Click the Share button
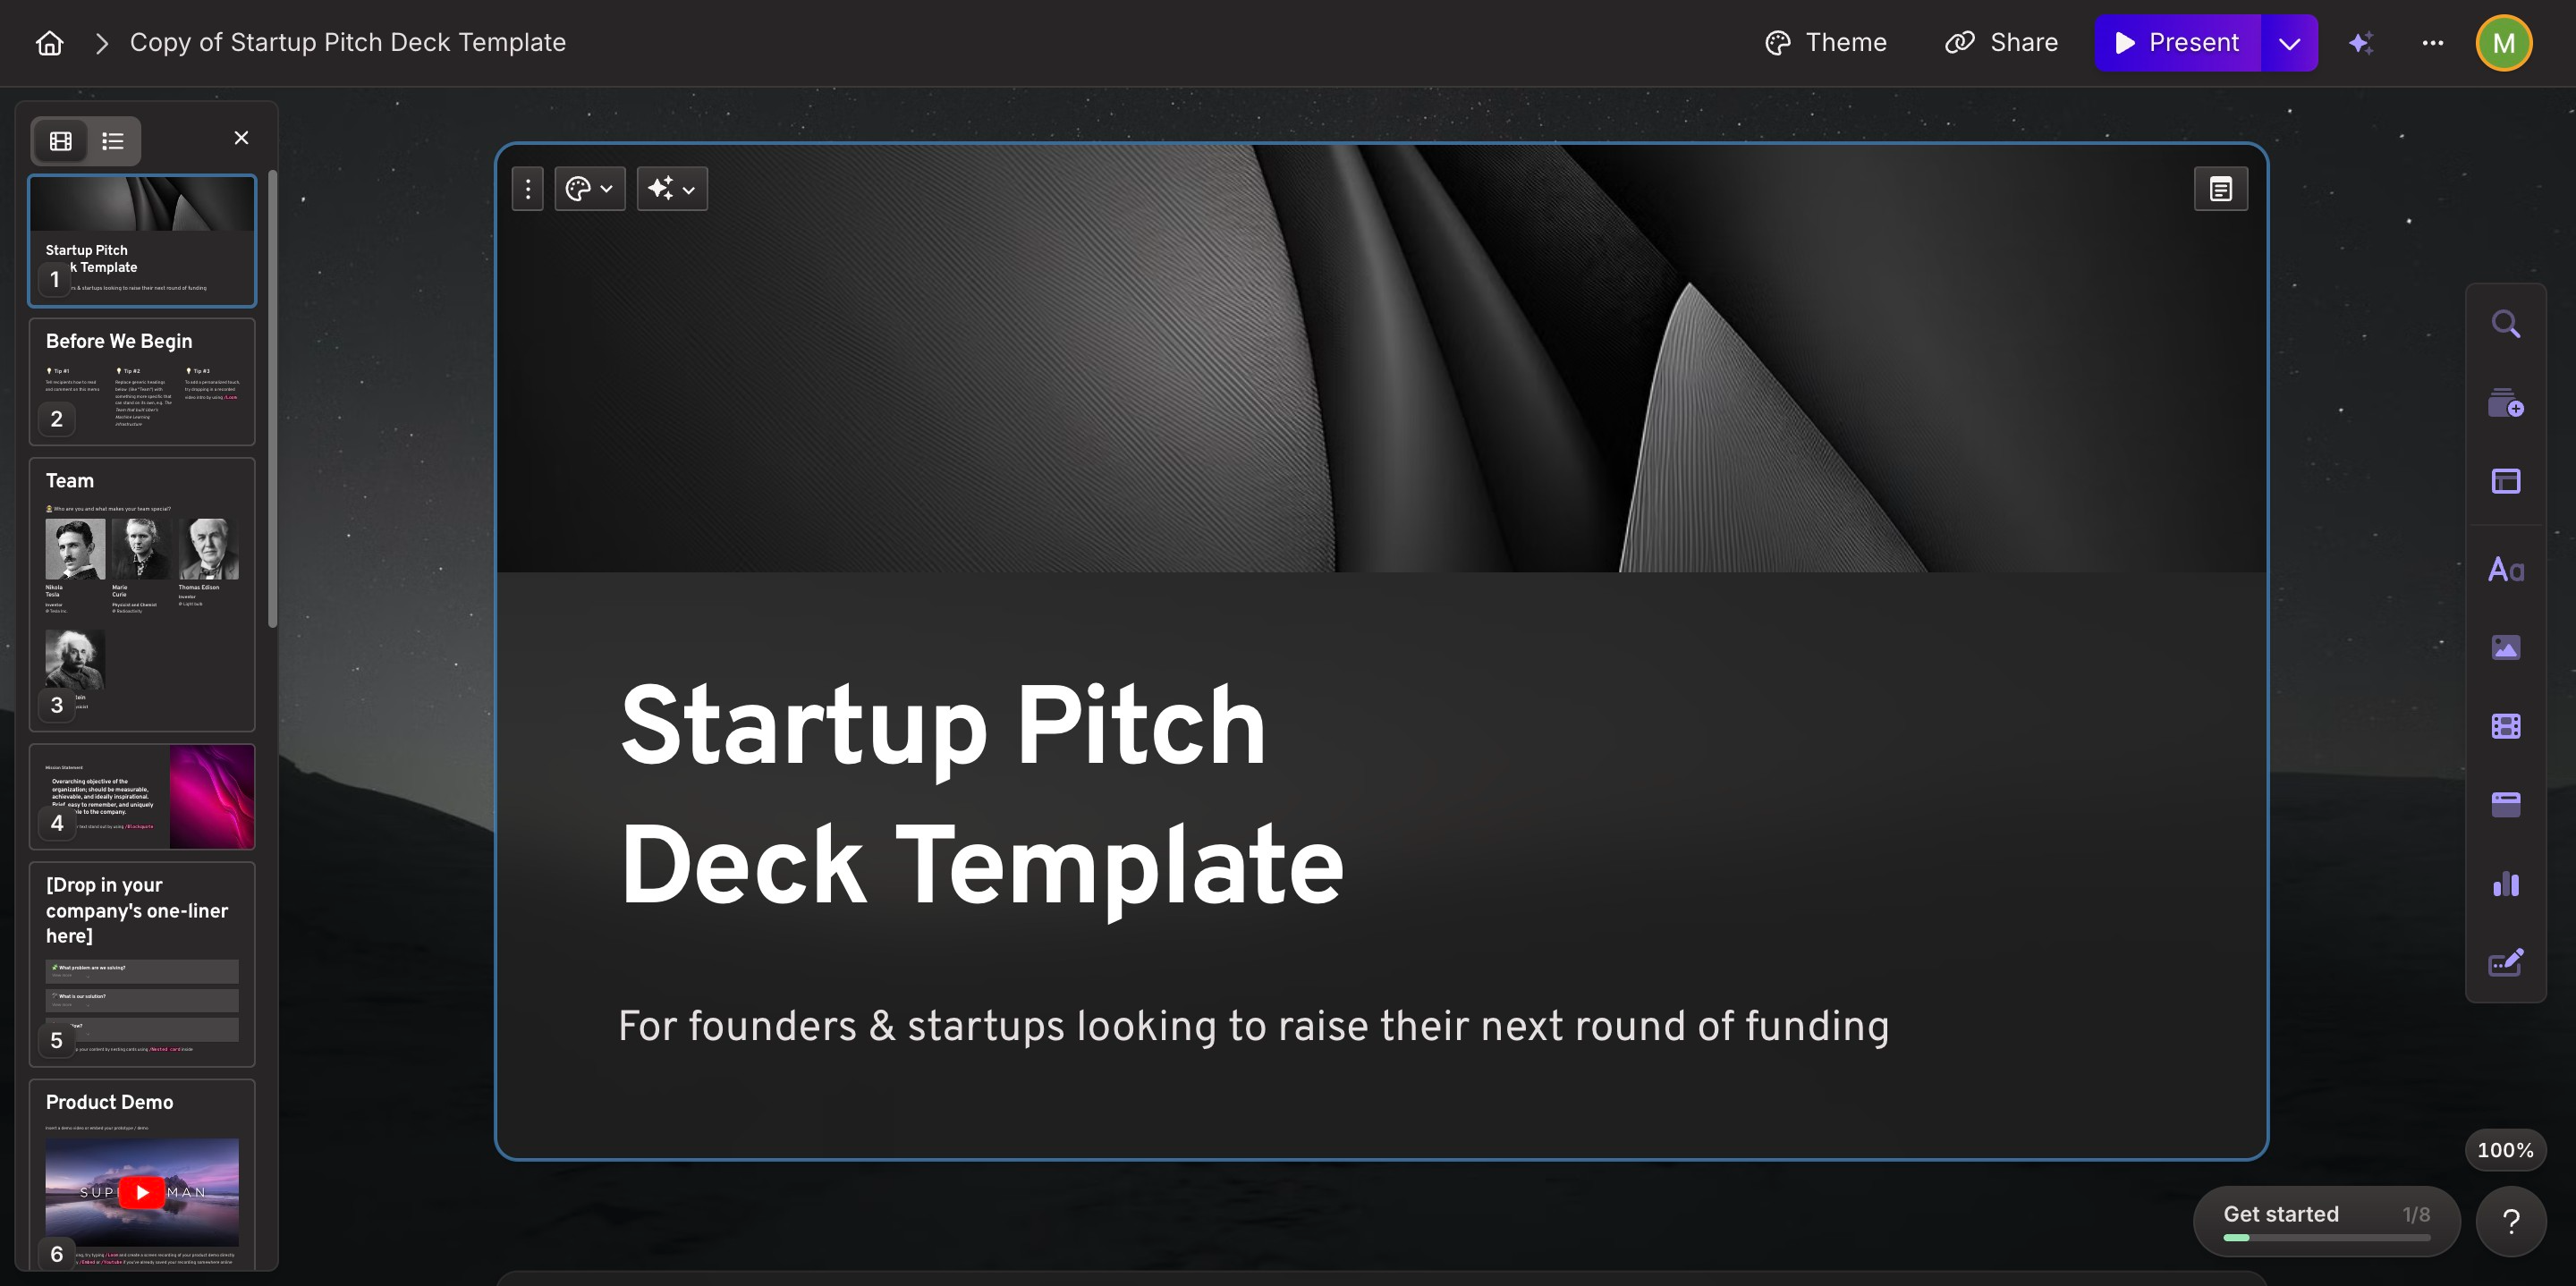Viewport: 2576px width, 1286px height. [2001, 43]
